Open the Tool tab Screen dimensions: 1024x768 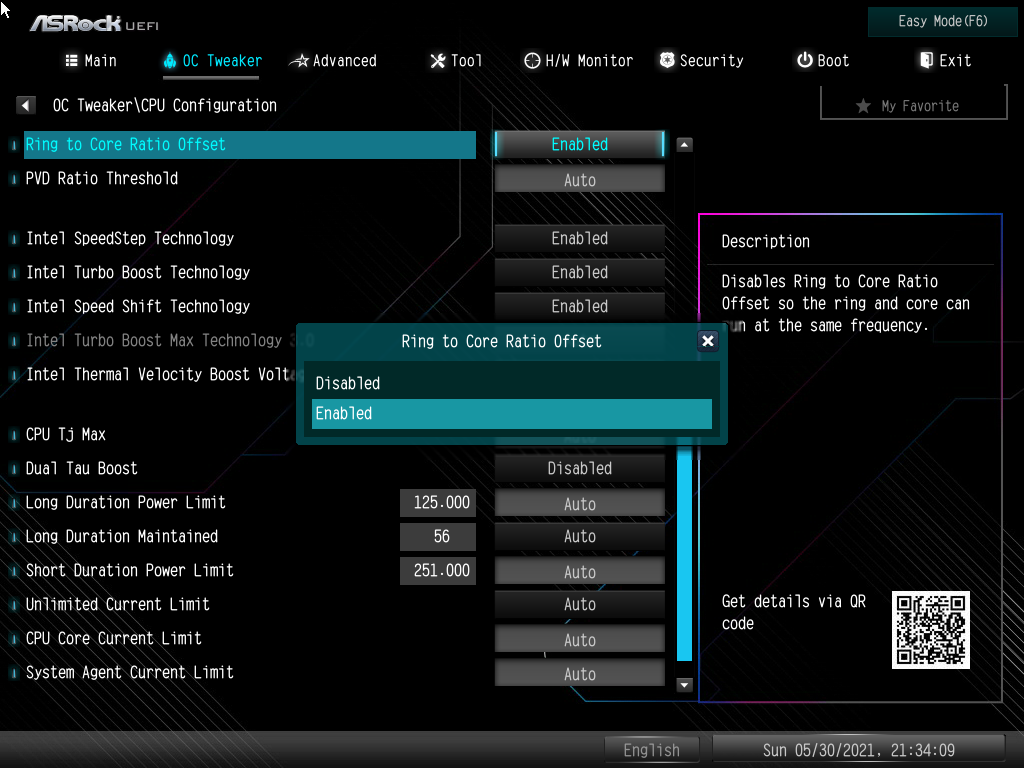tap(456, 61)
